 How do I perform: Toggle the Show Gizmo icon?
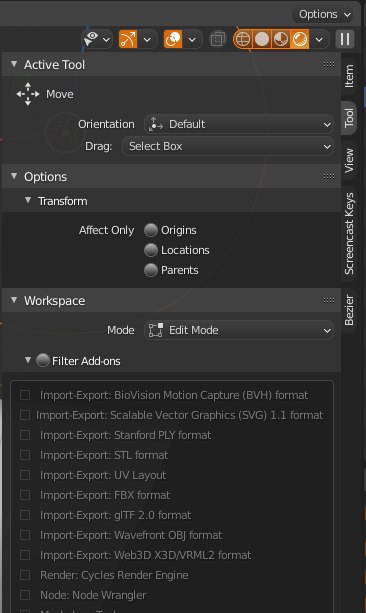tap(128, 39)
